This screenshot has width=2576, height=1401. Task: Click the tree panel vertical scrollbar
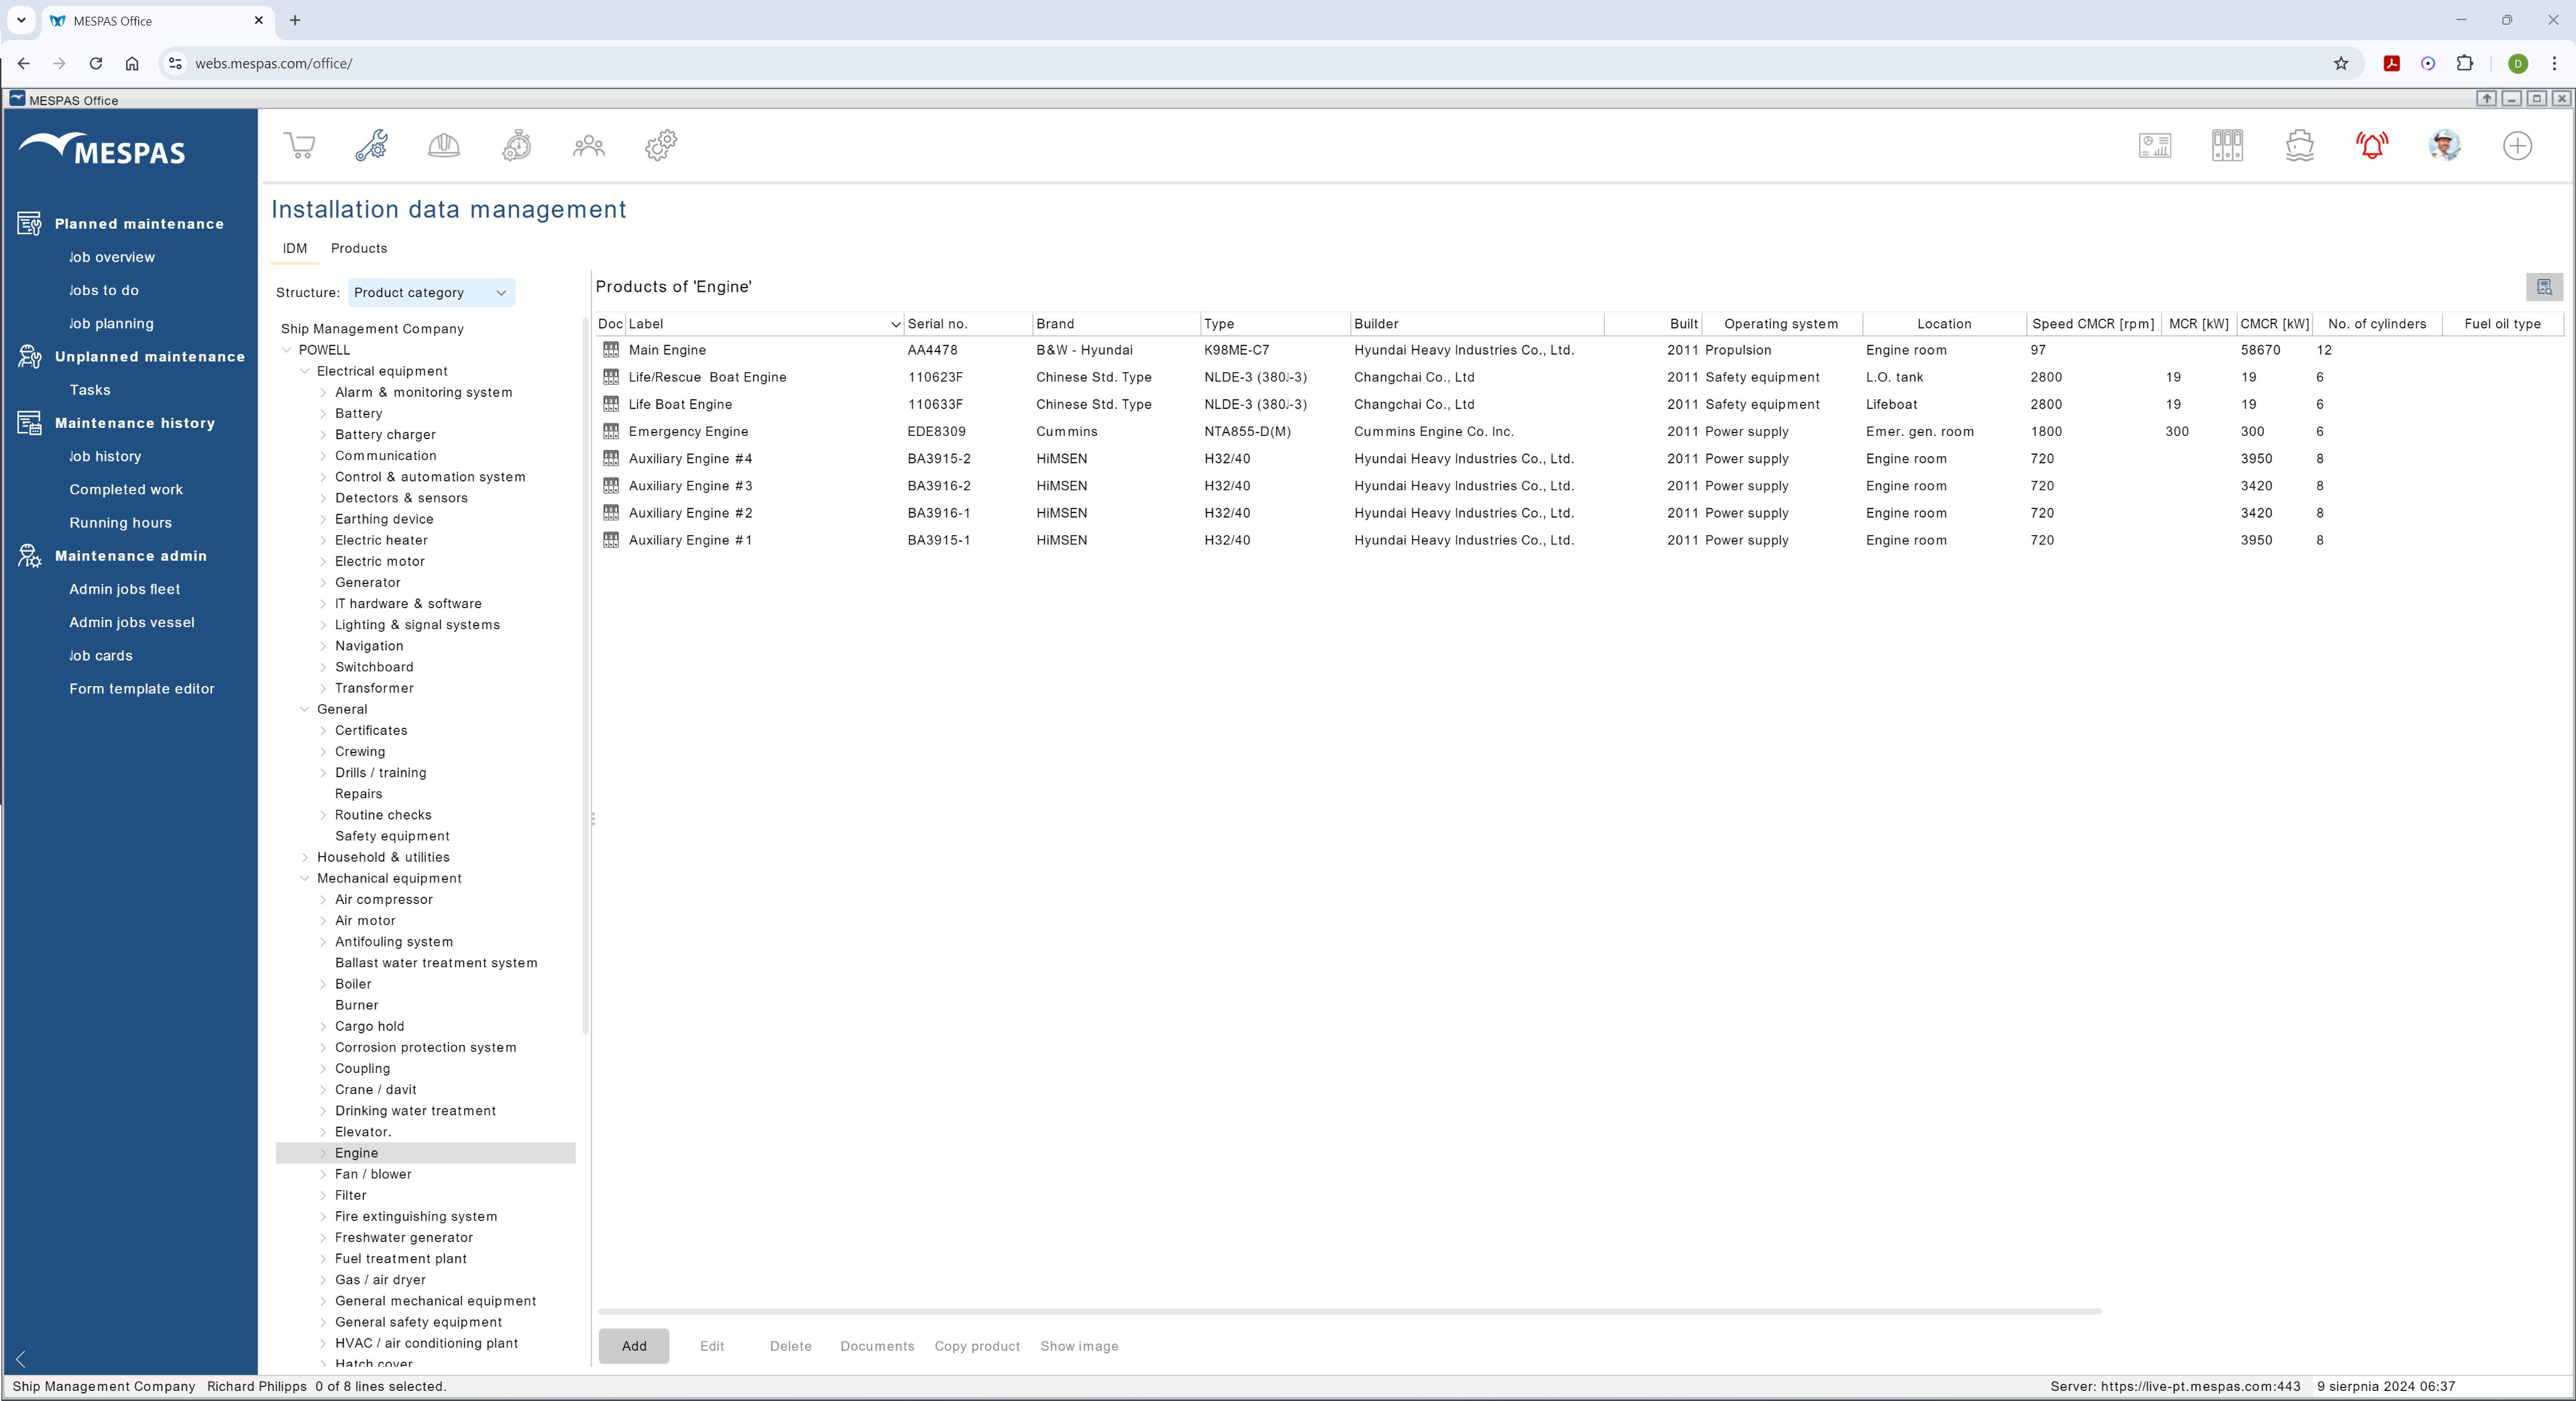[585, 676]
